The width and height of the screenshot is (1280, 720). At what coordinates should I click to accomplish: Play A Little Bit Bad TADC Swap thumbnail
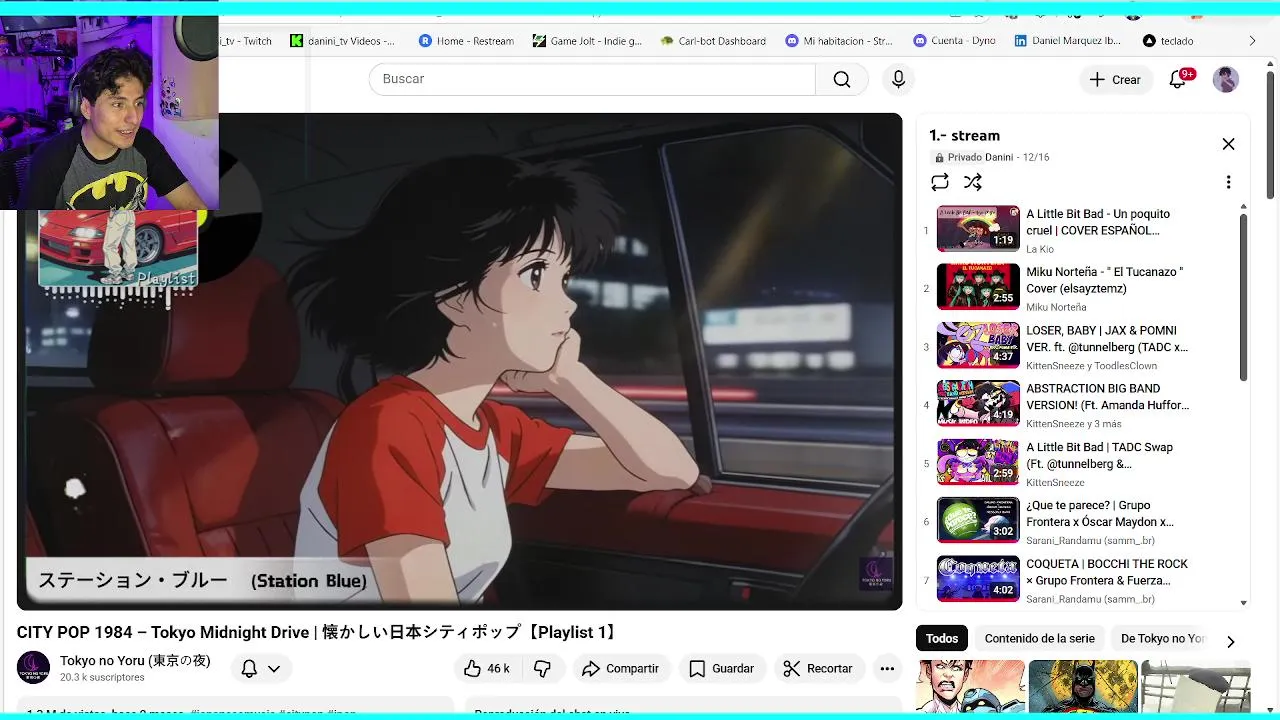tap(978, 462)
